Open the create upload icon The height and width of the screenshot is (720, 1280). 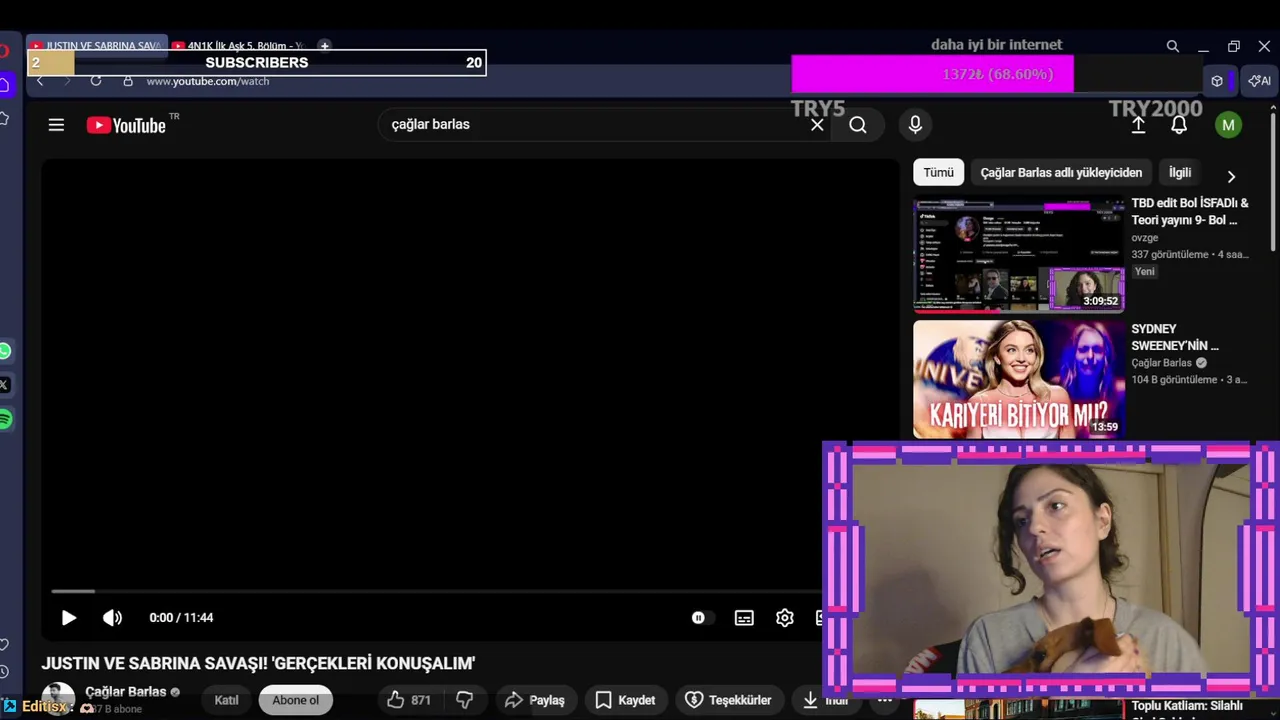(x=1138, y=125)
